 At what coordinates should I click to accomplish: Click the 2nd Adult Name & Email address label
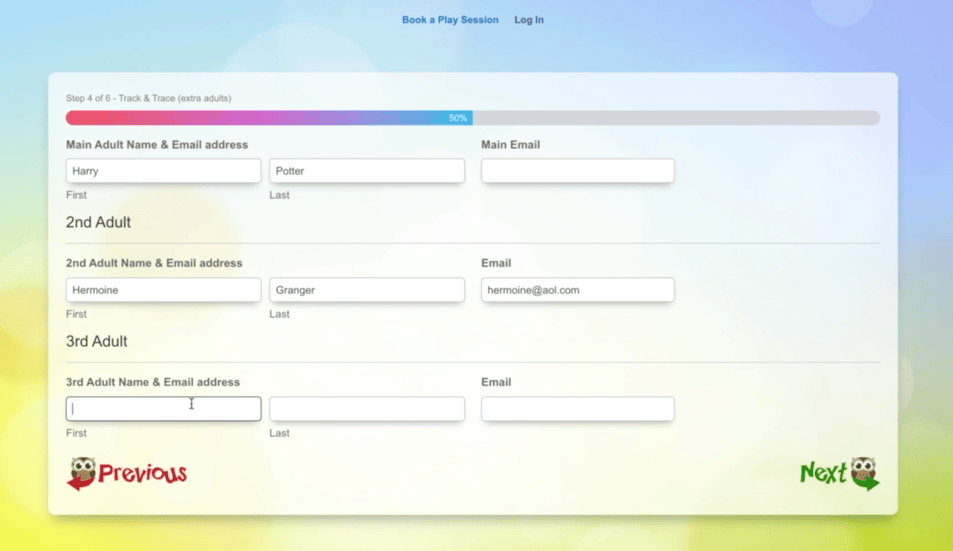click(154, 263)
